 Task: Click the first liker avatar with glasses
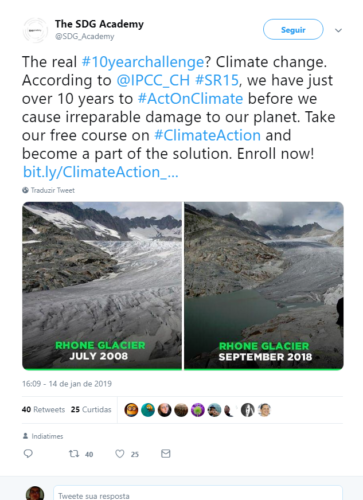tap(131, 410)
